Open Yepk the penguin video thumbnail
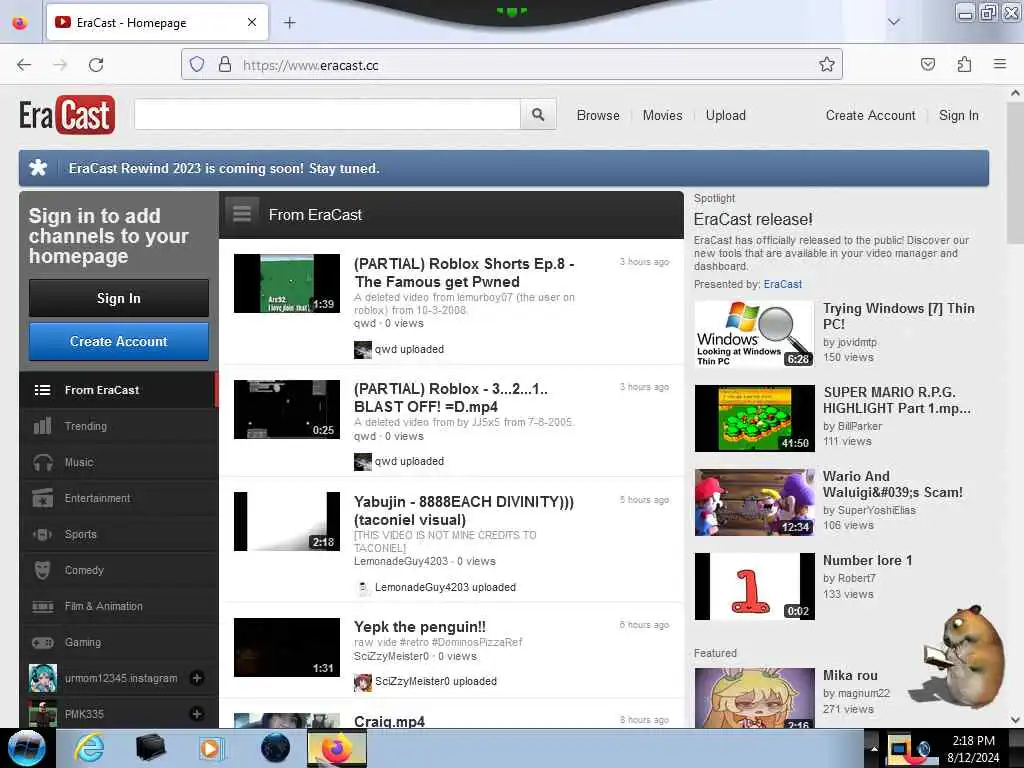The height and width of the screenshot is (768, 1024). (x=287, y=647)
